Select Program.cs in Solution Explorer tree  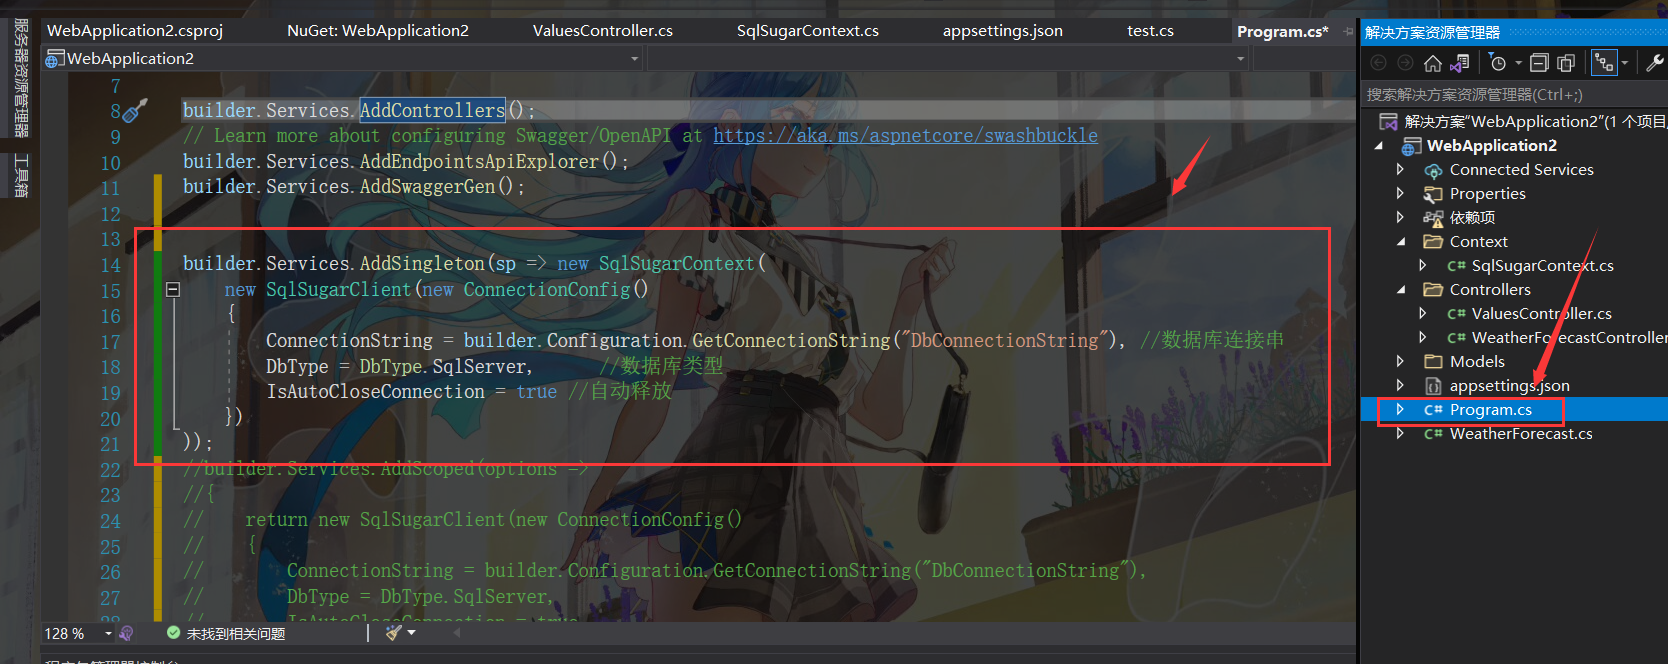coord(1491,409)
